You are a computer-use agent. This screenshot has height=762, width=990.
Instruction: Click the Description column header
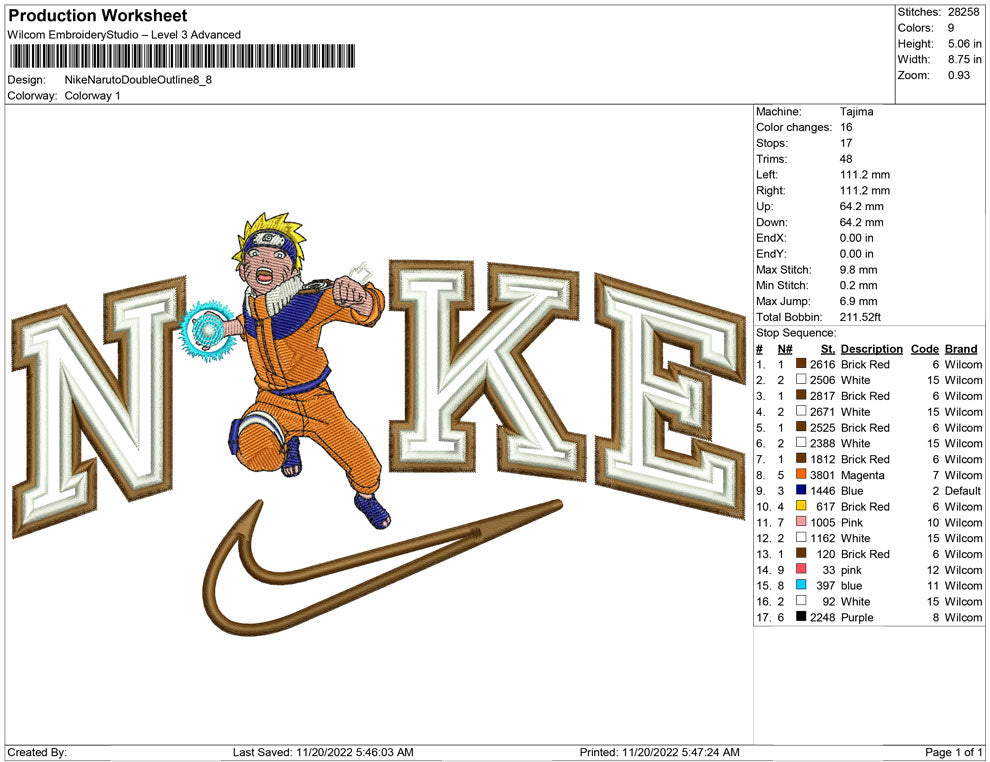point(871,349)
